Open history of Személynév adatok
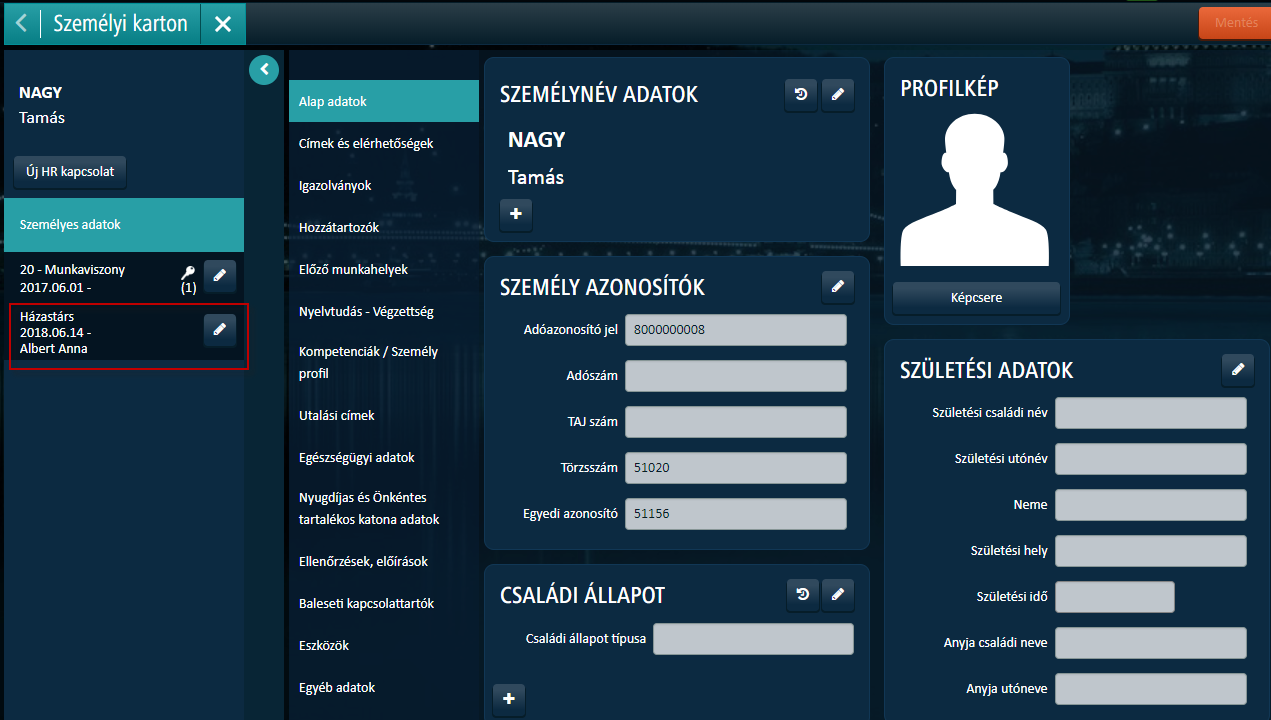 [801, 95]
